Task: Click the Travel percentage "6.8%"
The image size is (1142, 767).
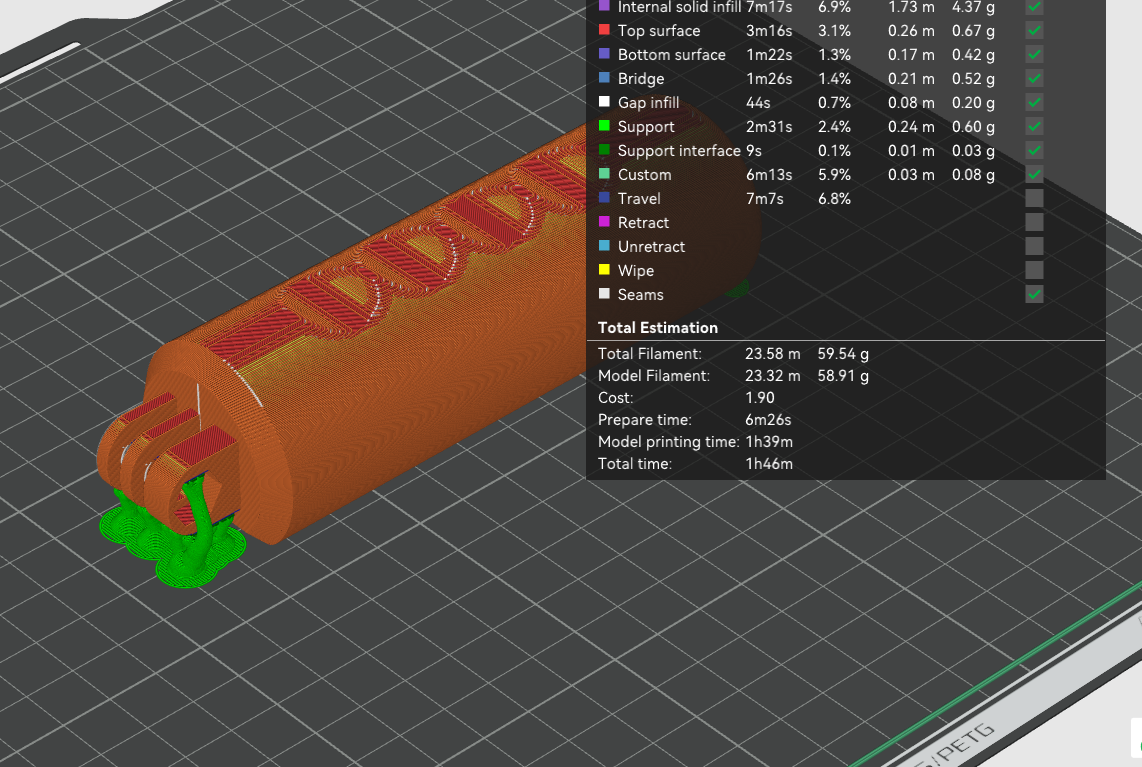Action: click(834, 199)
